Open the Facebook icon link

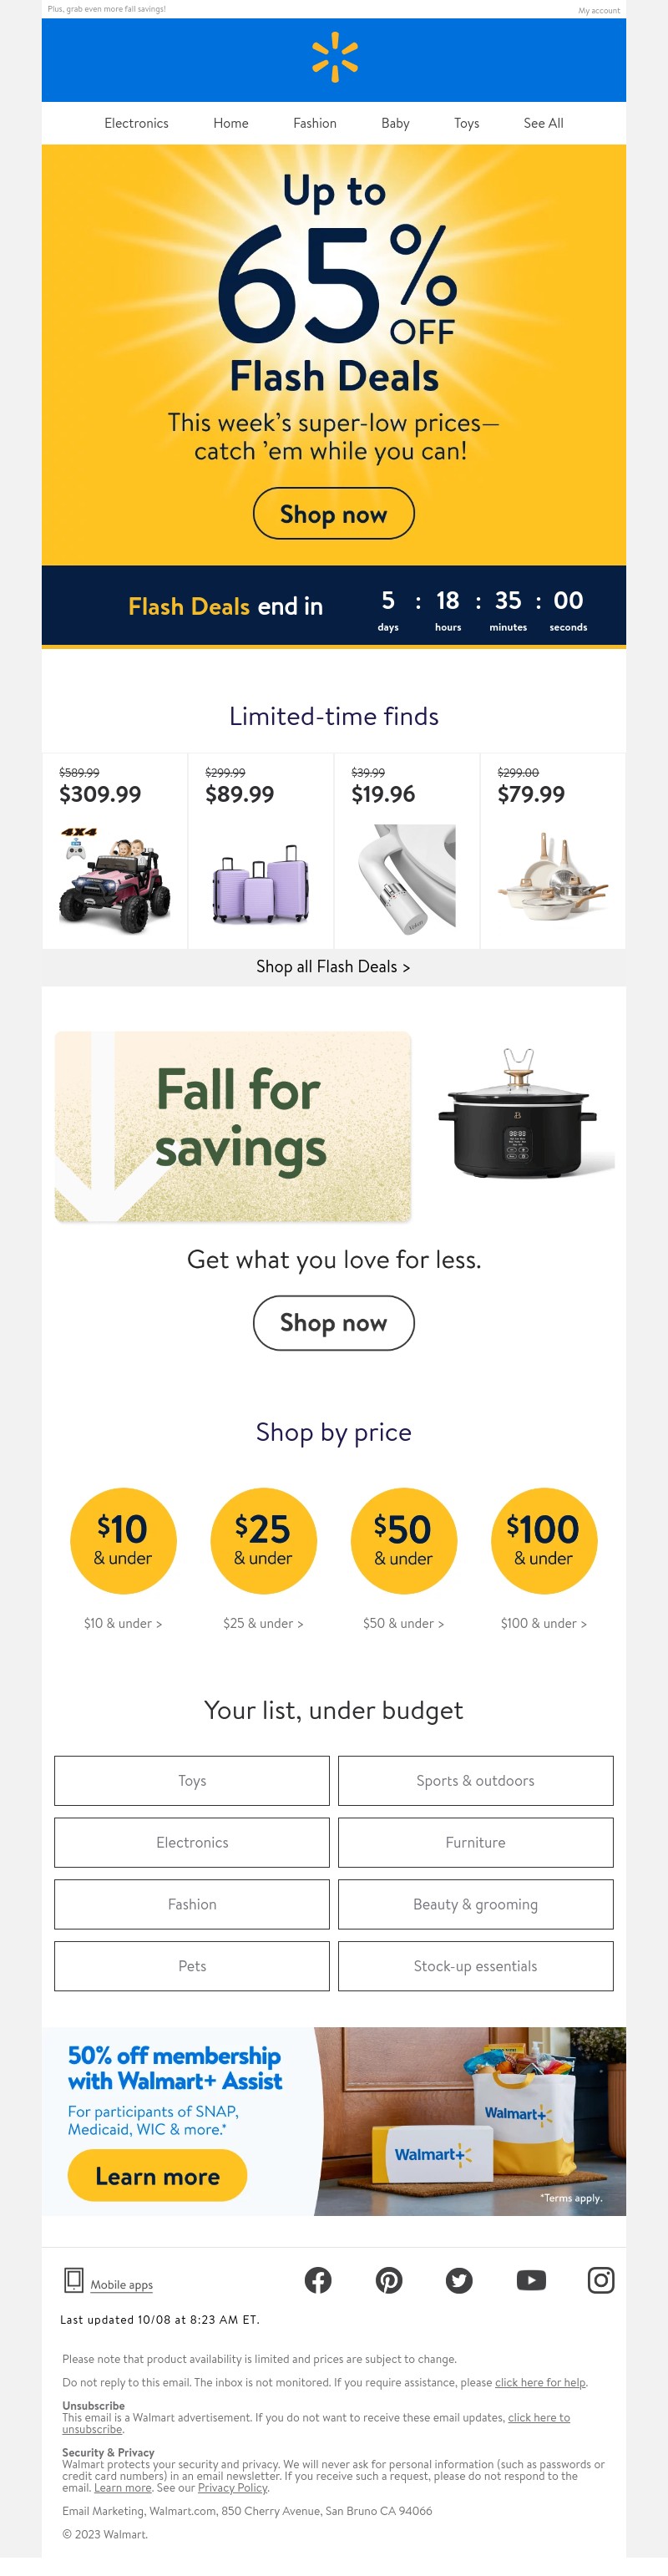point(318,2279)
